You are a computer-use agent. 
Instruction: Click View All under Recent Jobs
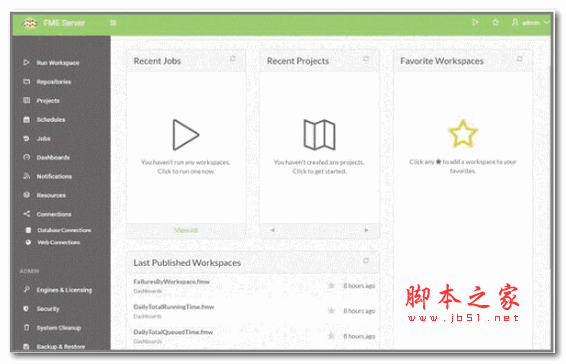[186, 230]
